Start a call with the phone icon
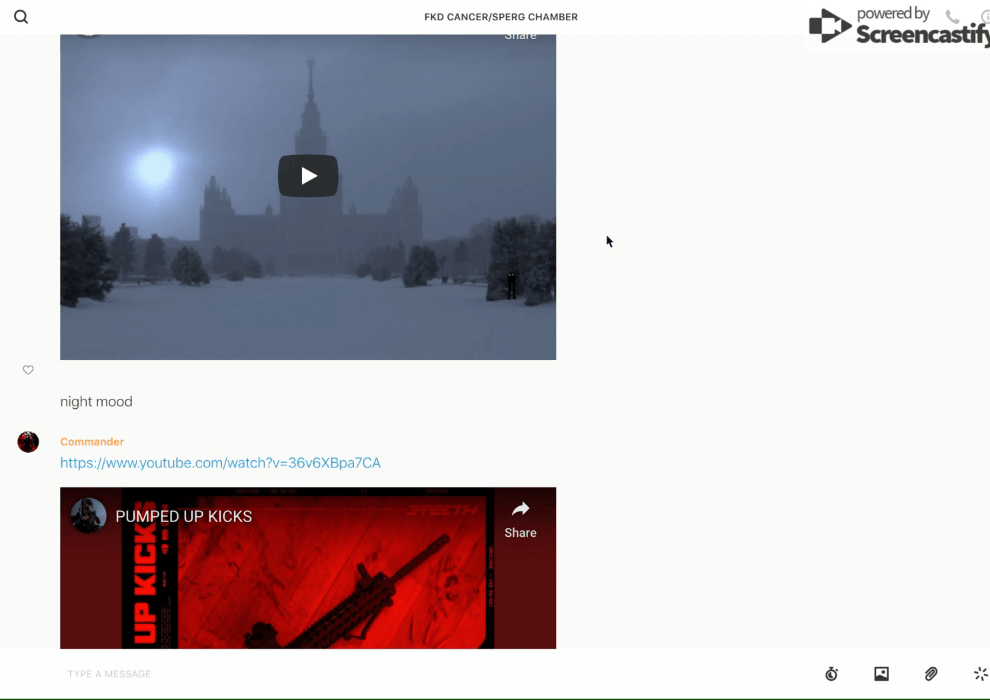This screenshot has height=700, width=990. coord(952,17)
